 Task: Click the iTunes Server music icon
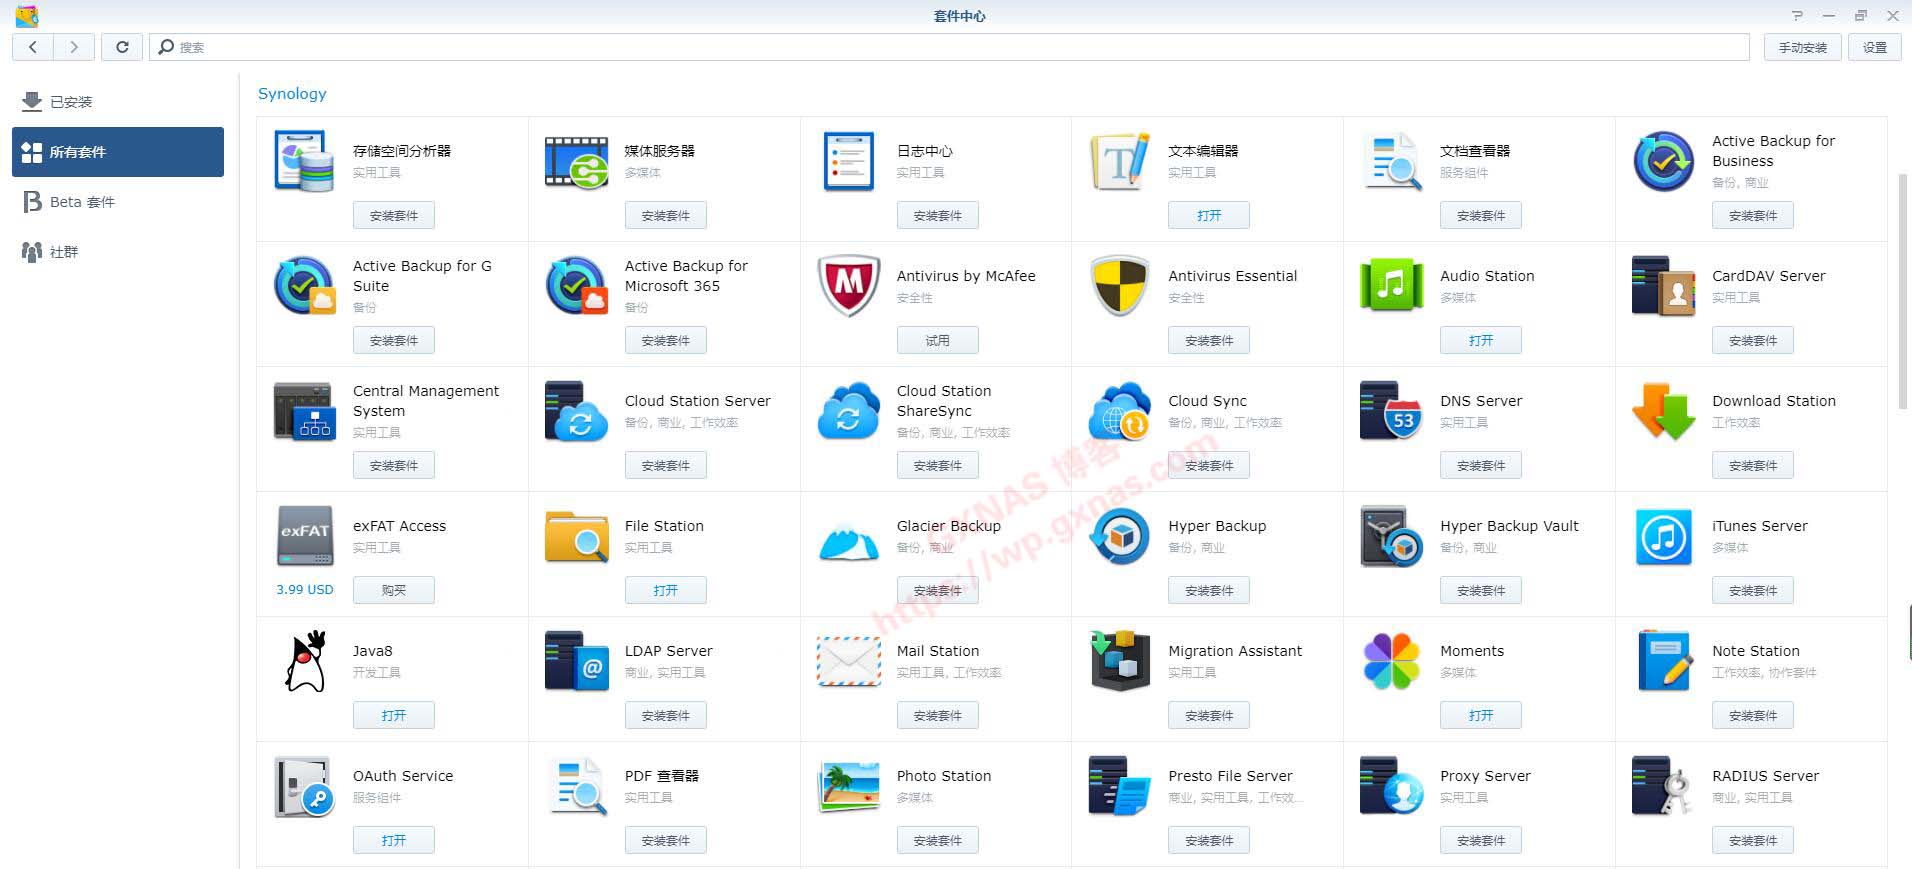[1663, 536]
